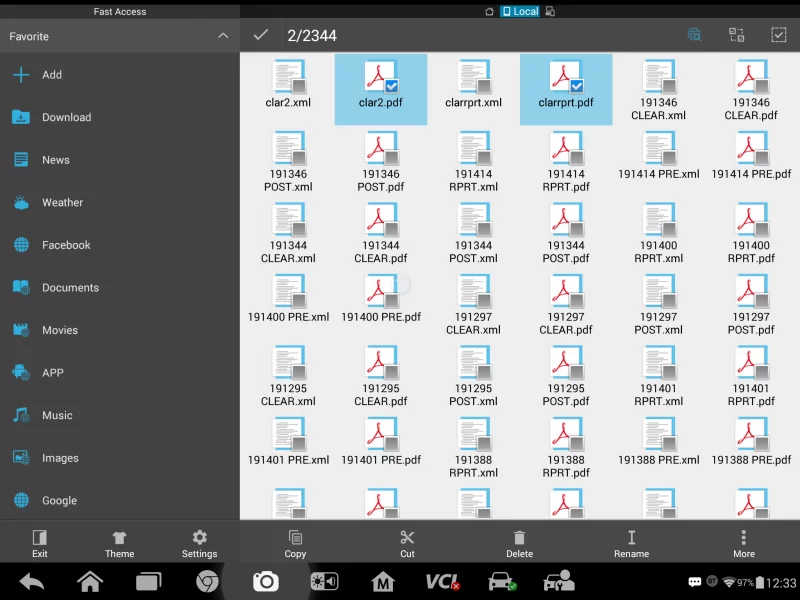Click the interval selection icon in top toolbar
The height and width of the screenshot is (600, 800).
737,35
